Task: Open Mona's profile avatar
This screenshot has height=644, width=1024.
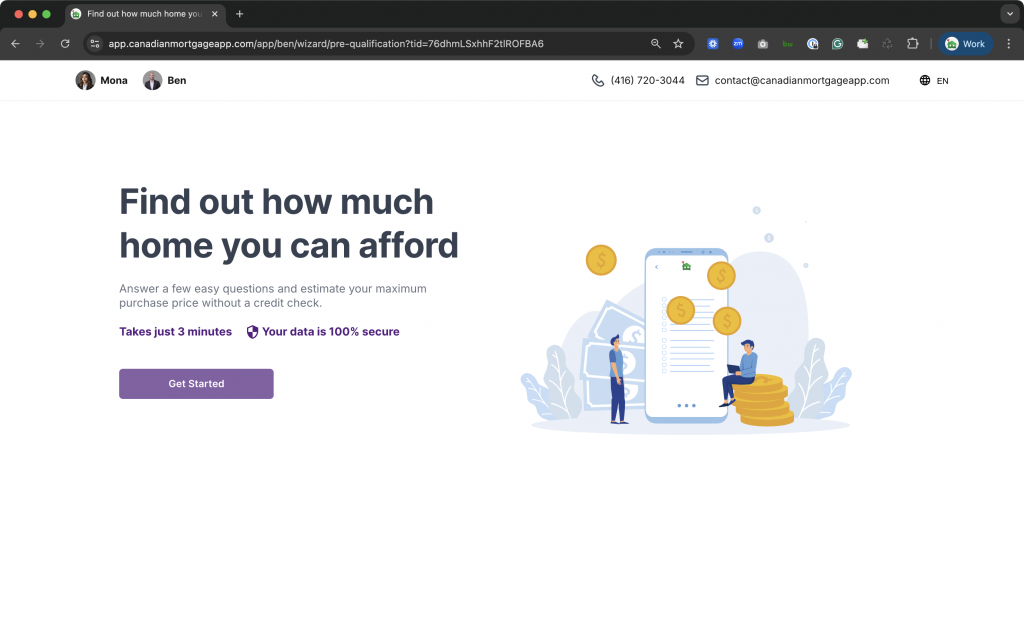Action: pos(85,80)
